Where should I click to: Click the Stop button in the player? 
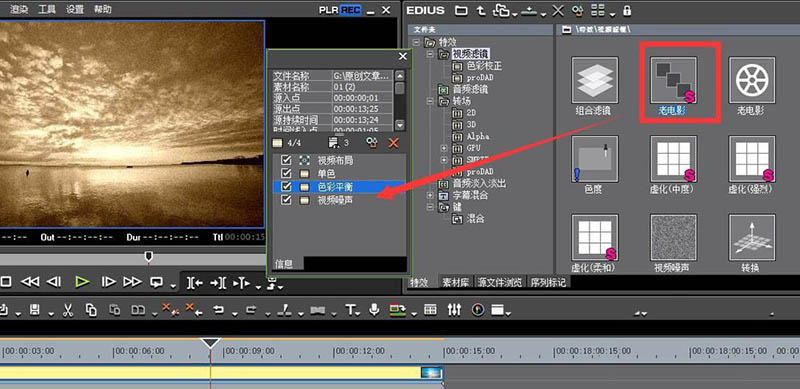[x=6, y=282]
